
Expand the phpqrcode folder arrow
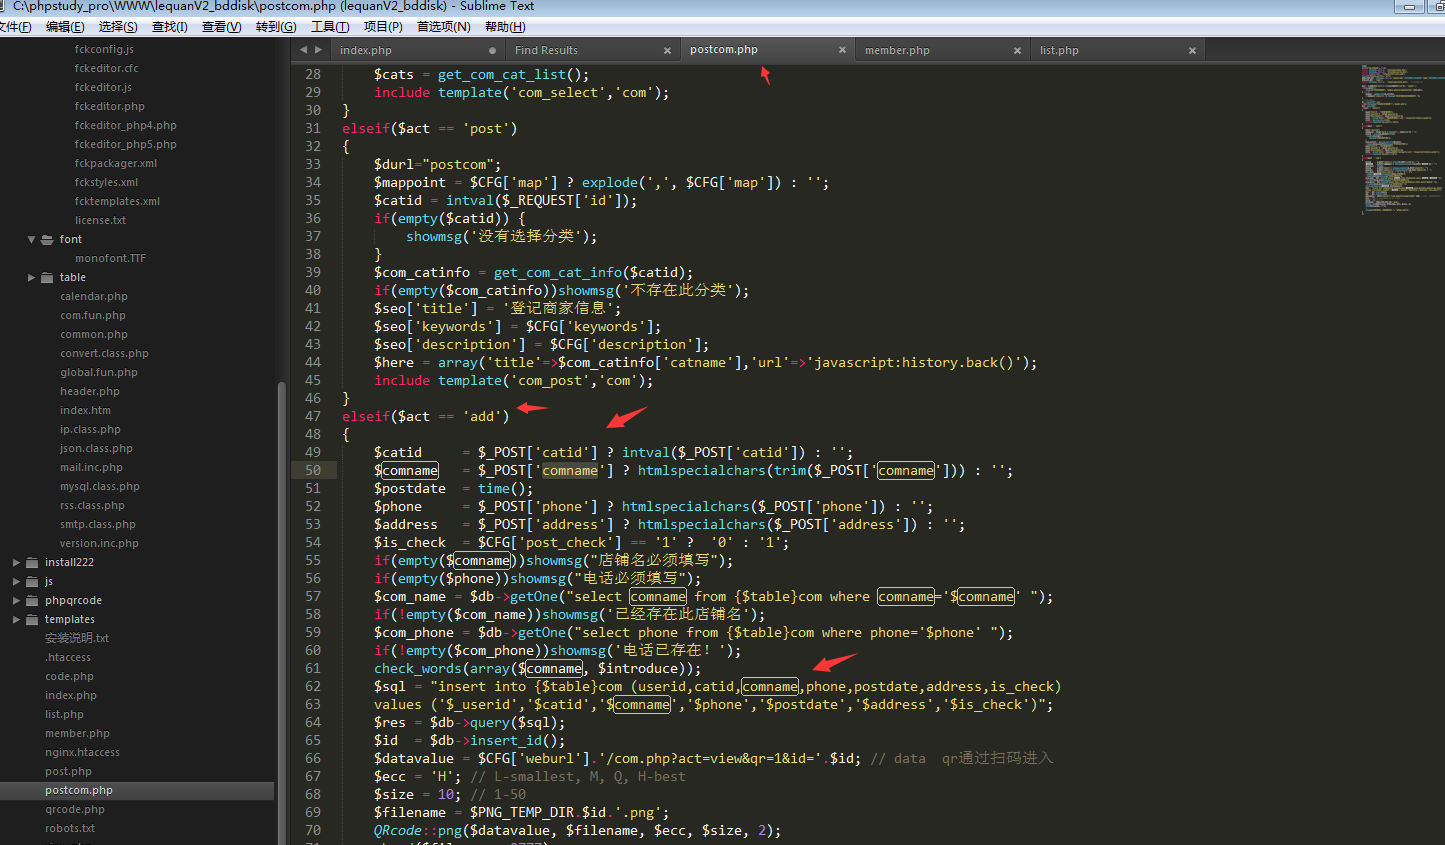(x=17, y=601)
